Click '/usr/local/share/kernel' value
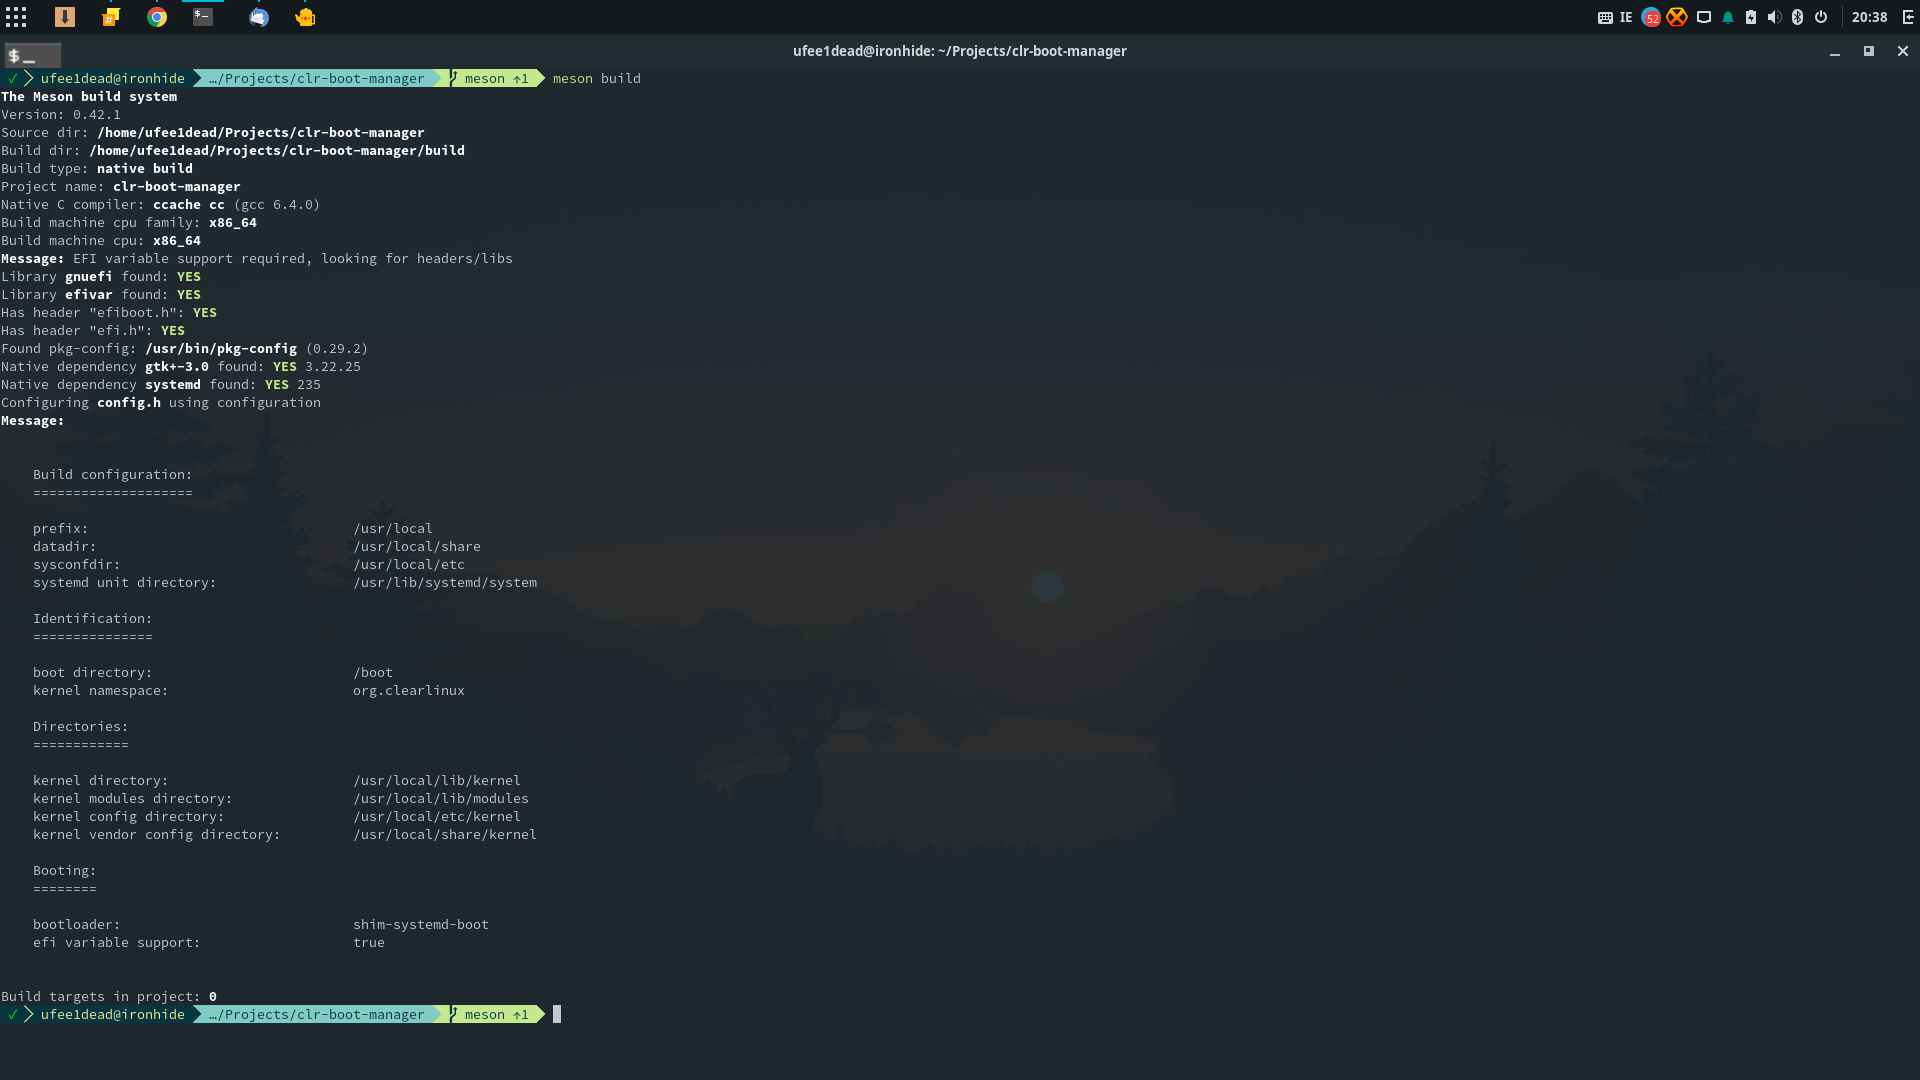The width and height of the screenshot is (1920, 1080). tap(445, 835)
